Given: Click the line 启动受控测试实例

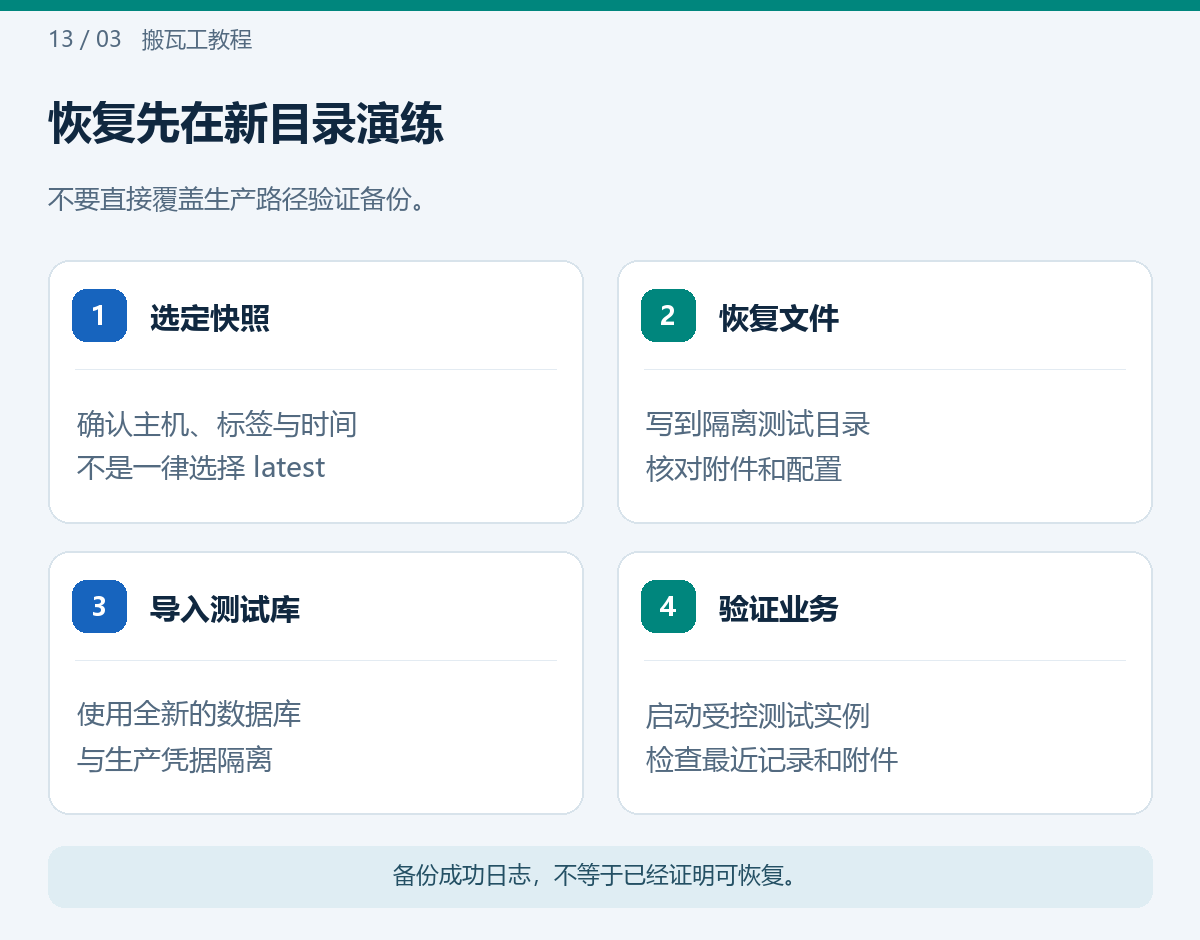Looking at the screenshot, I should click(x=758, y=716).
